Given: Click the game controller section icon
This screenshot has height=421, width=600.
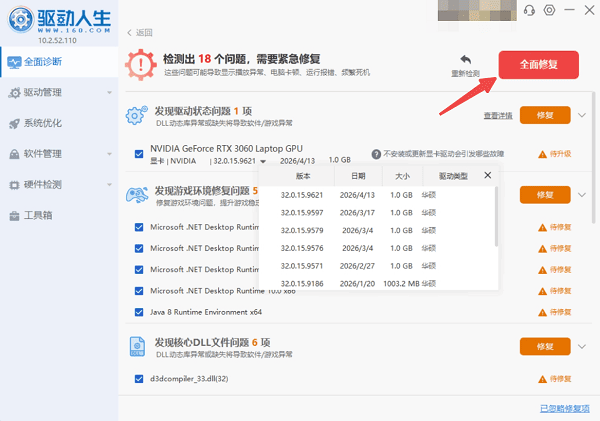Looking at the screenshot, I should pyautogui.click(x=137, y=195).
